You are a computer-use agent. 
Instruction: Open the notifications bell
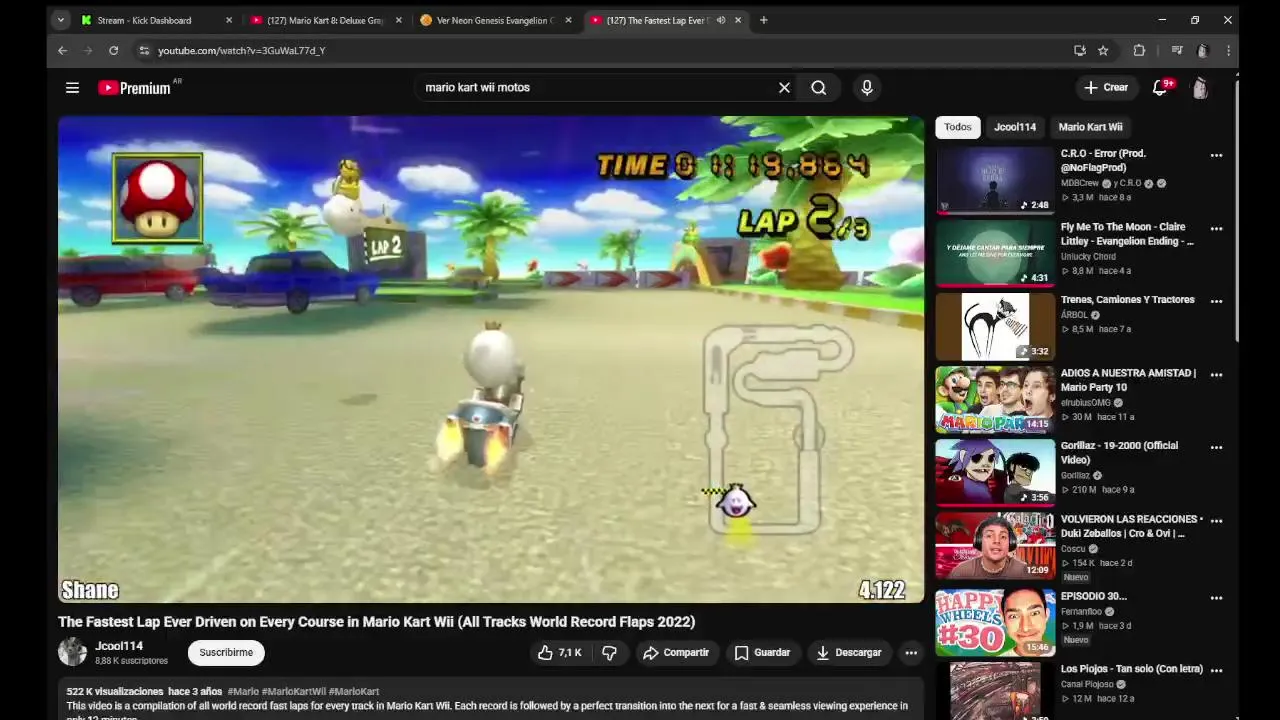pos(1161,88)
